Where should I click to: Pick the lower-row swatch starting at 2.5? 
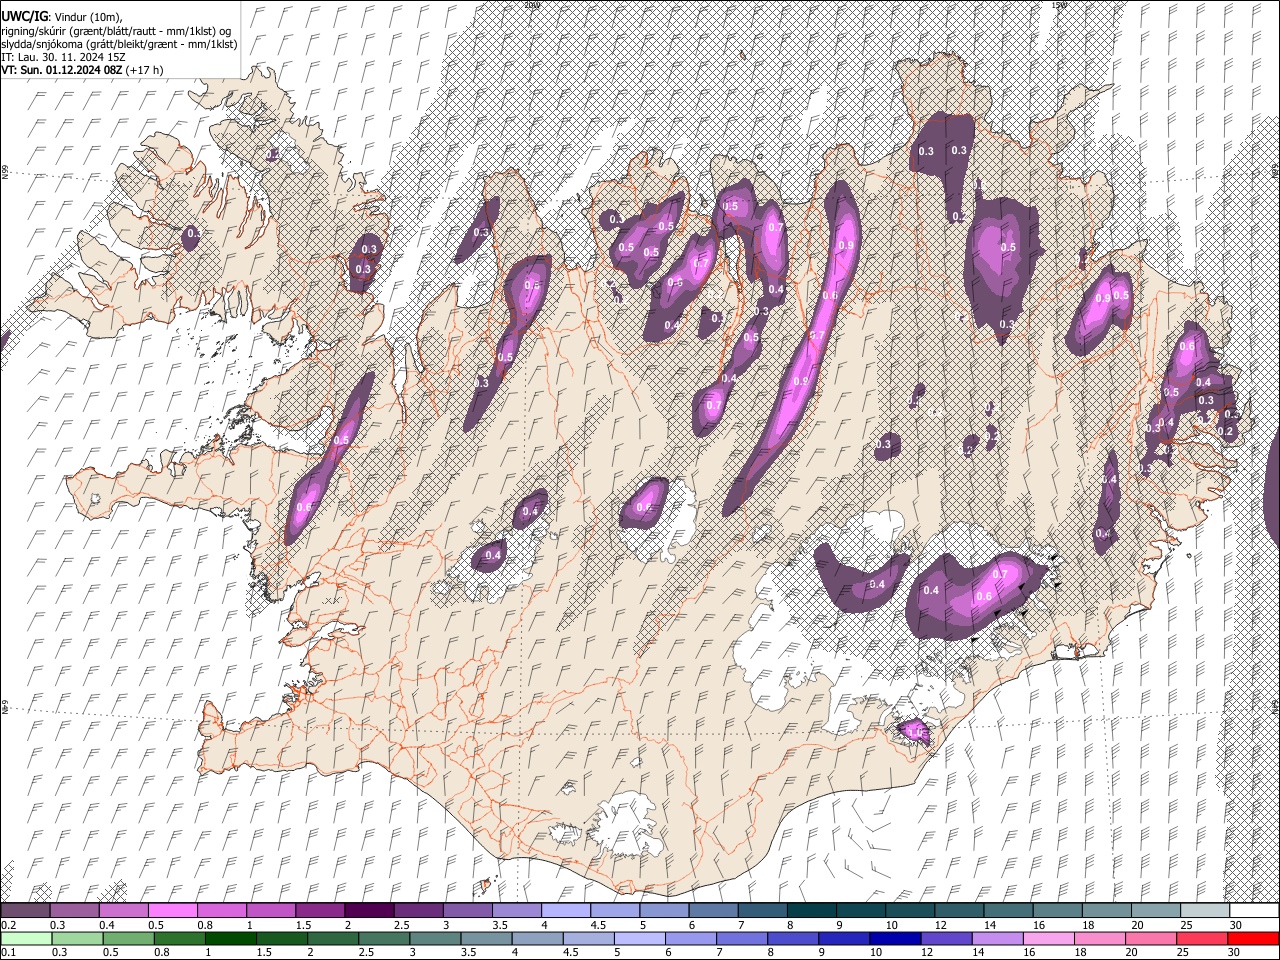(x=384, y=939)
